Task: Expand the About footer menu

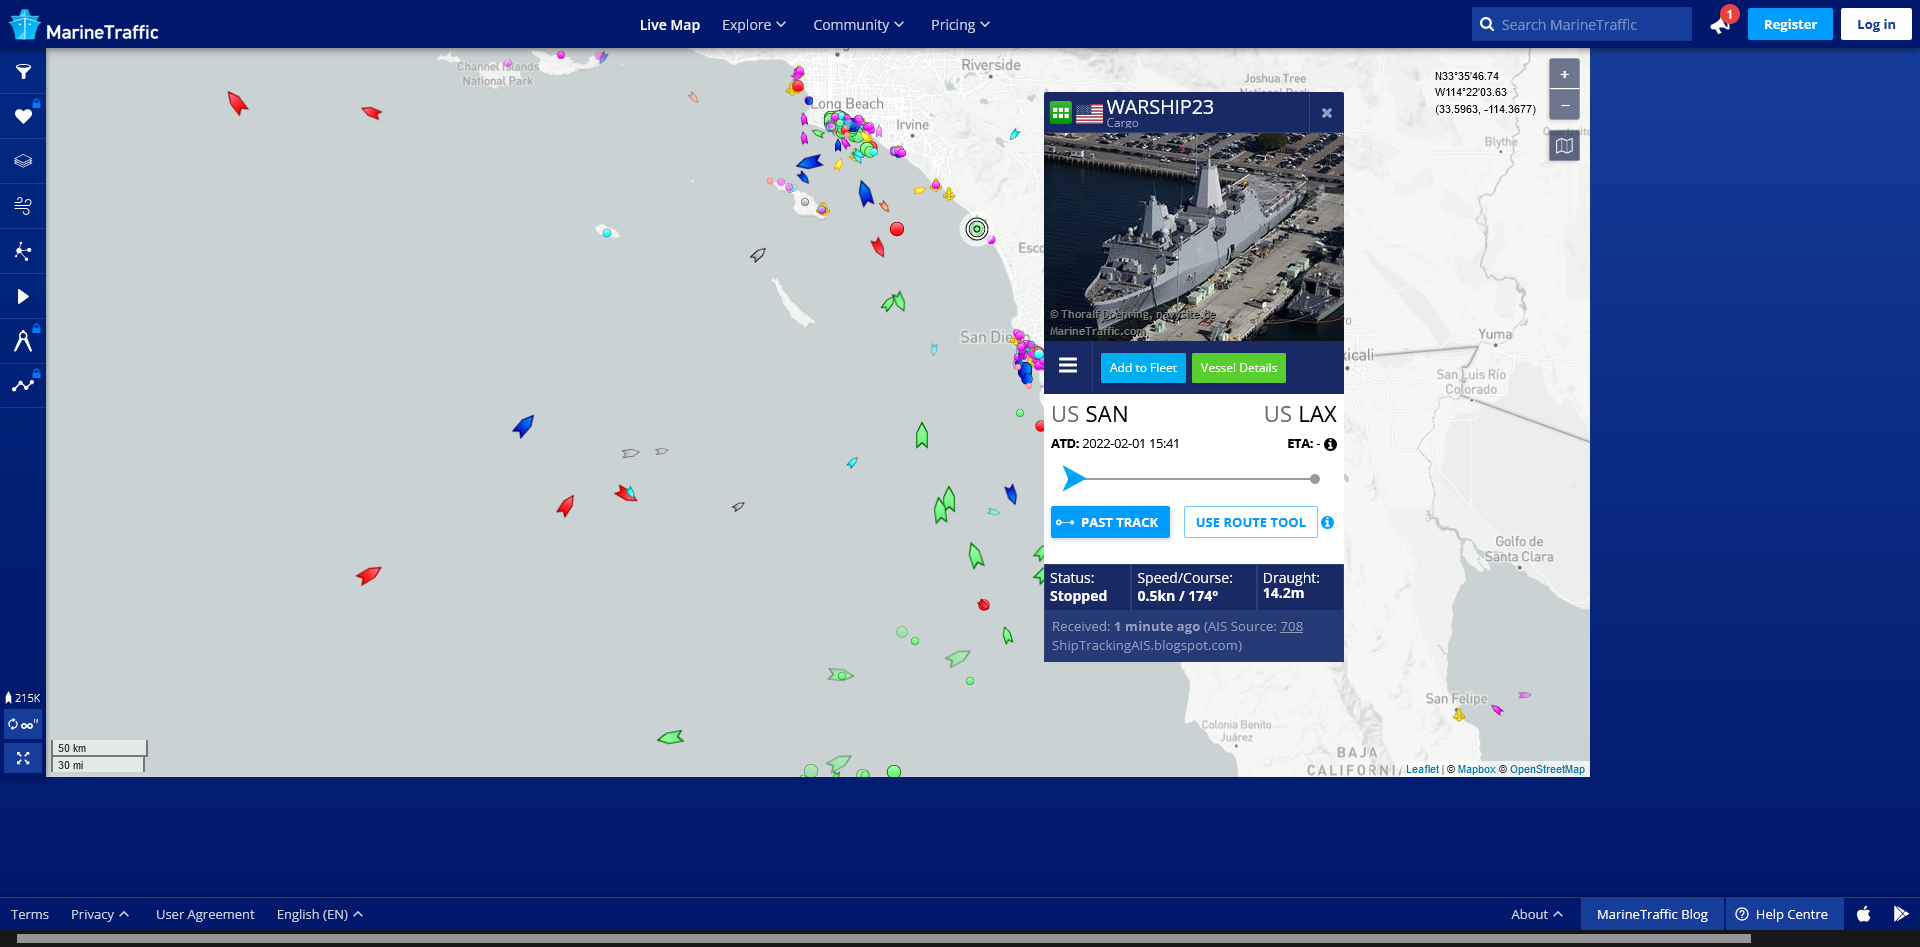Action: click(x=1537, y=914)
